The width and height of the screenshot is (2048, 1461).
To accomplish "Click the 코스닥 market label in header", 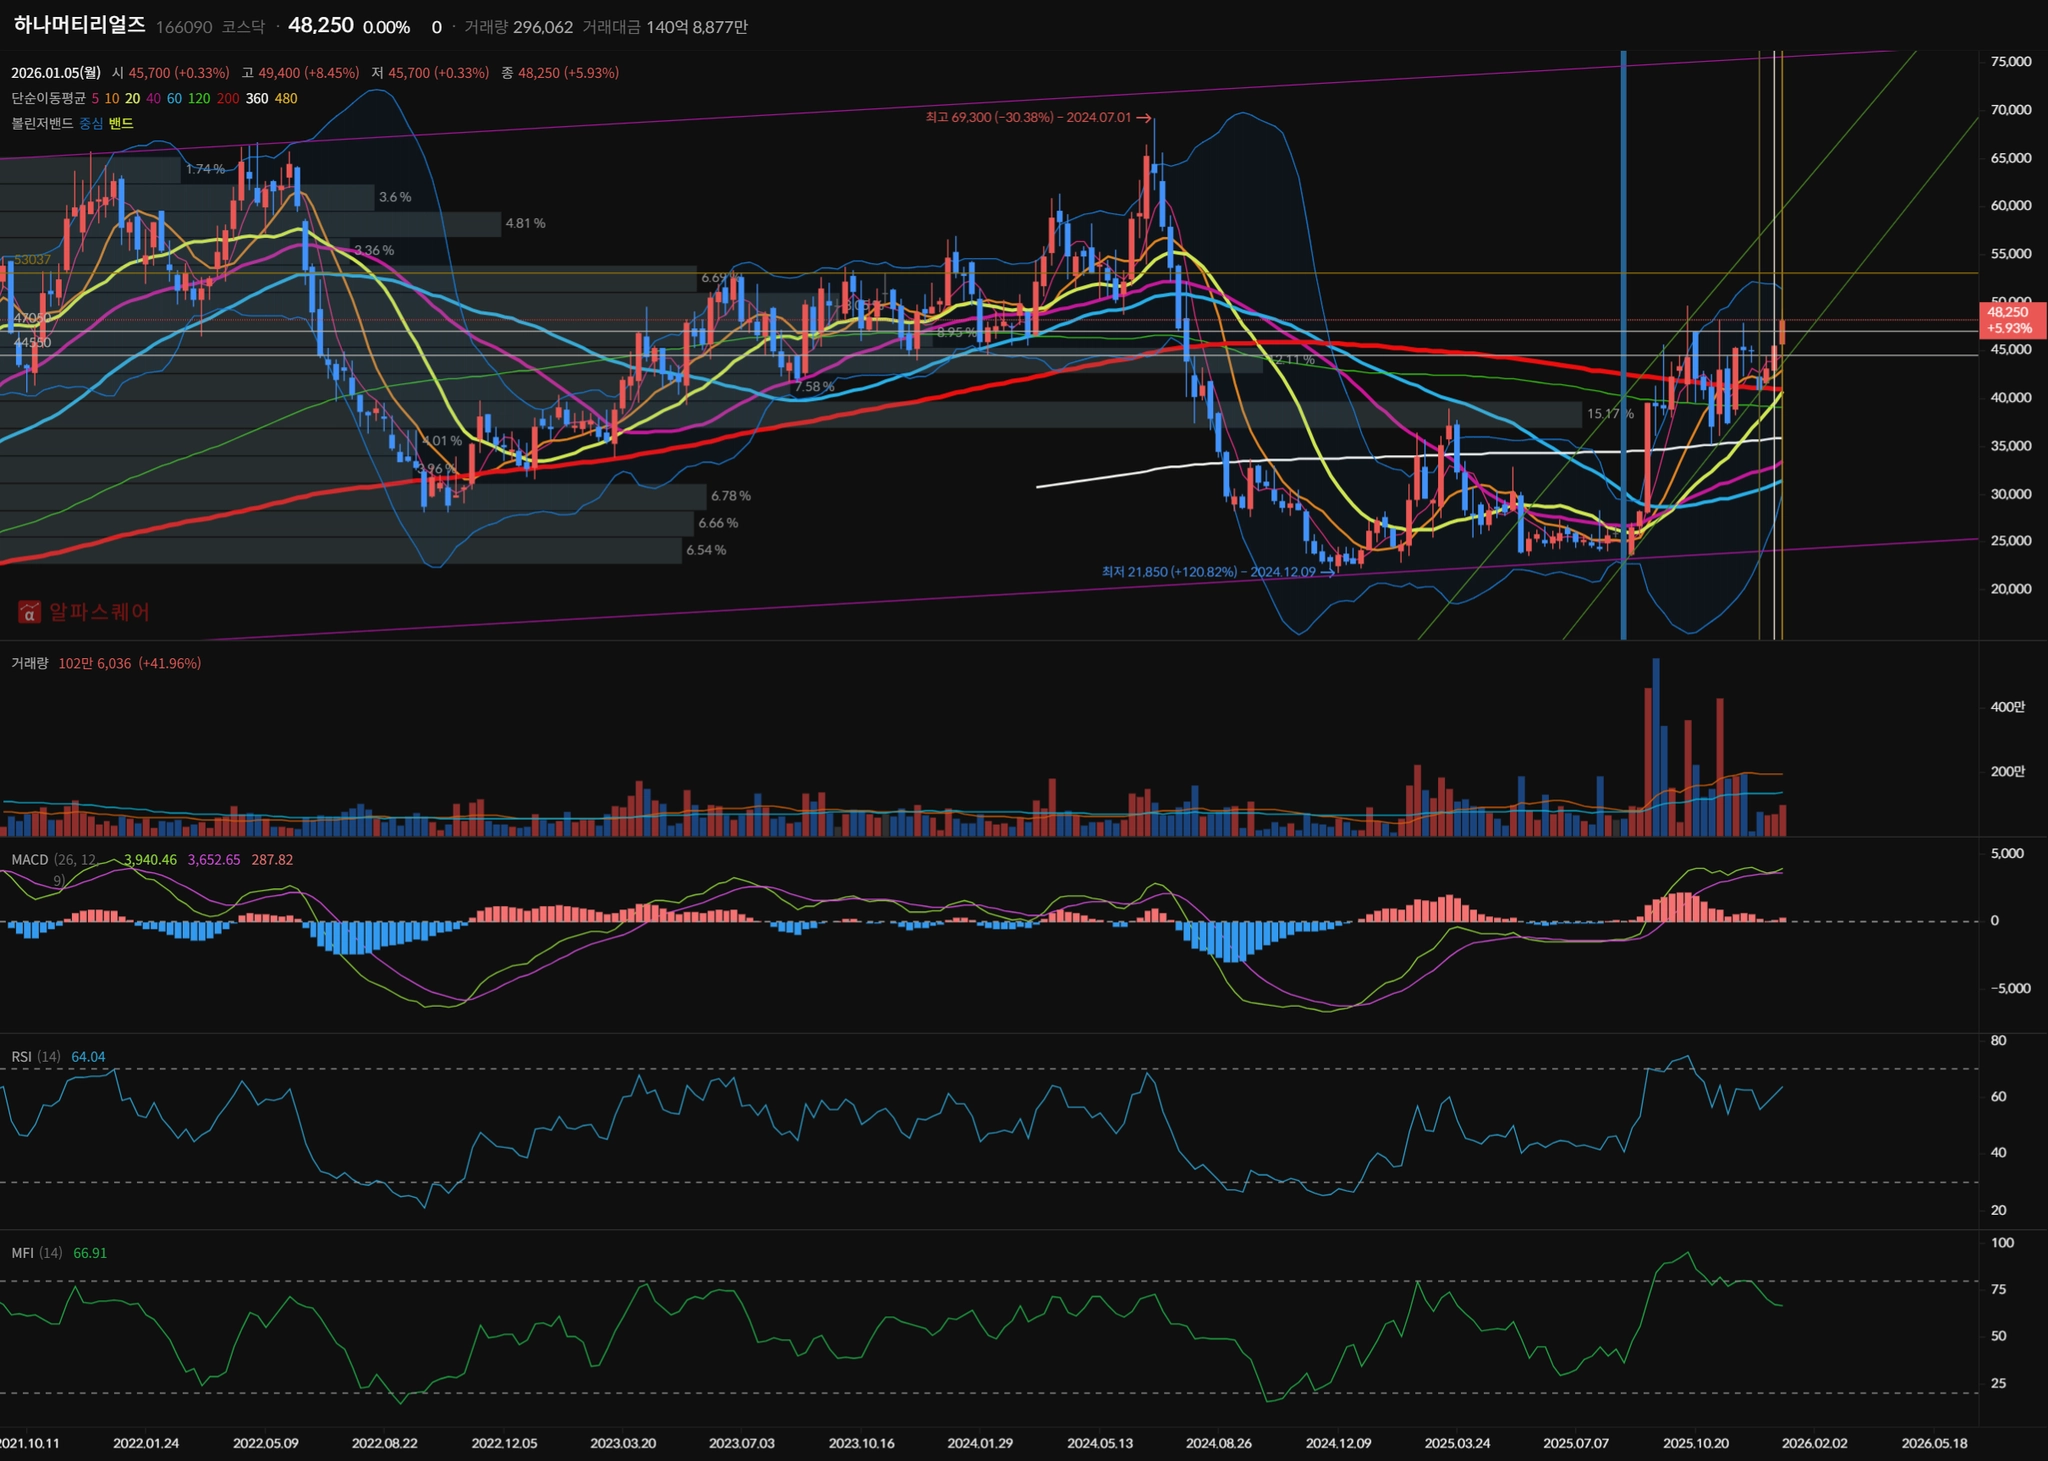I will [243, 27].
